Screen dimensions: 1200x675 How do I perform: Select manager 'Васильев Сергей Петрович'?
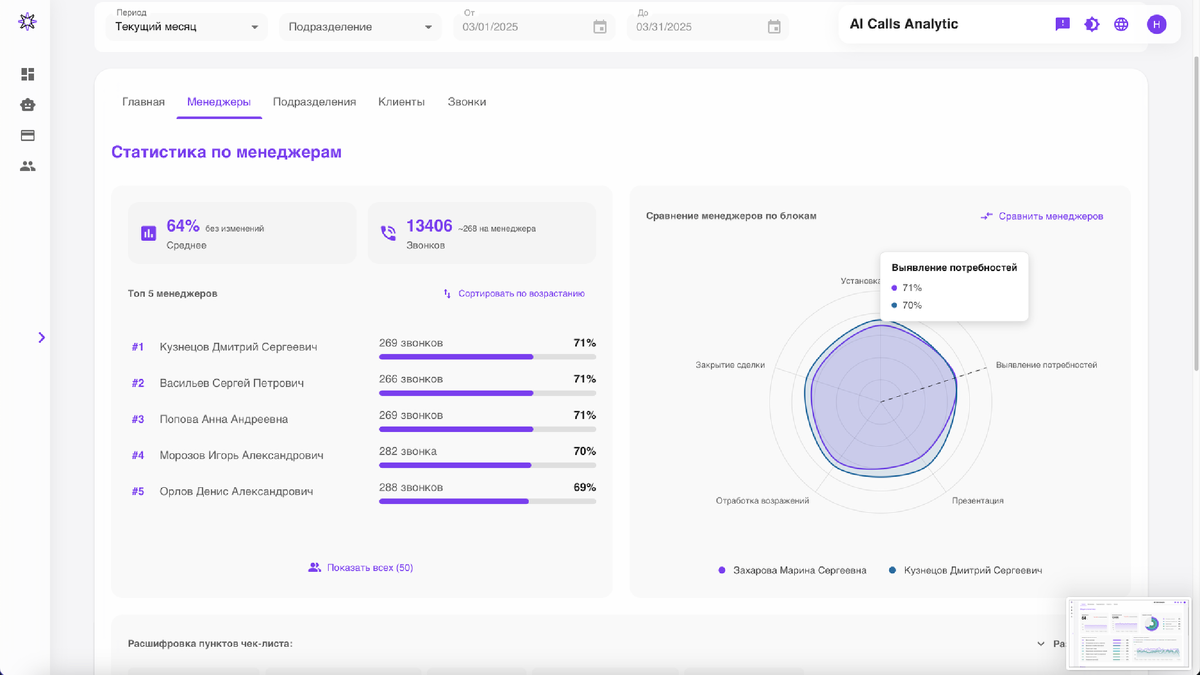coord(232,383)
